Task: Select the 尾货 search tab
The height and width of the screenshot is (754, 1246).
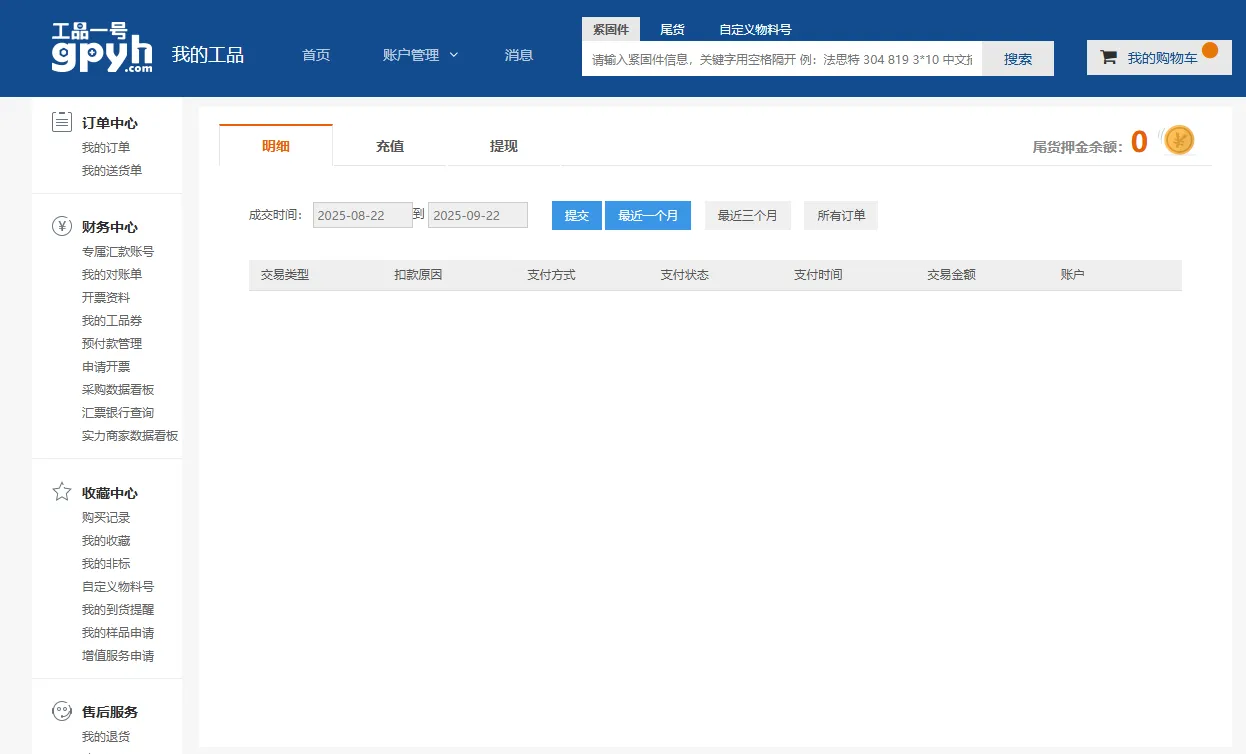Action: pos(672,30)
